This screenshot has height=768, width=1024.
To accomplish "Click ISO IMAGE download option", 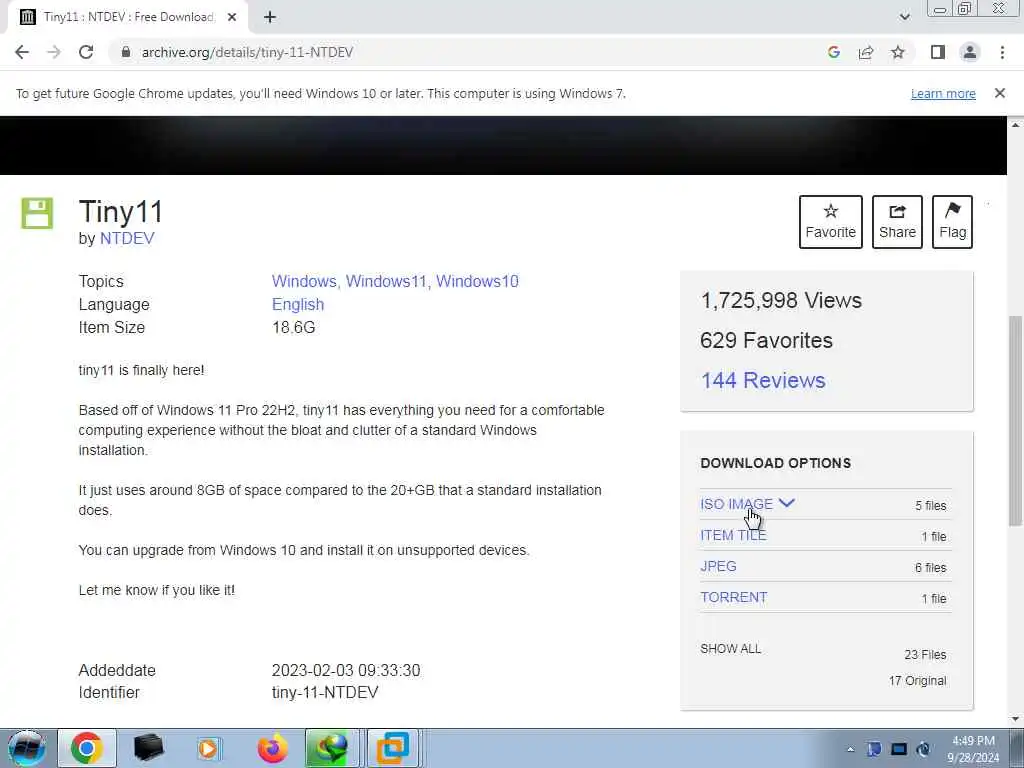I will (736, 504).
